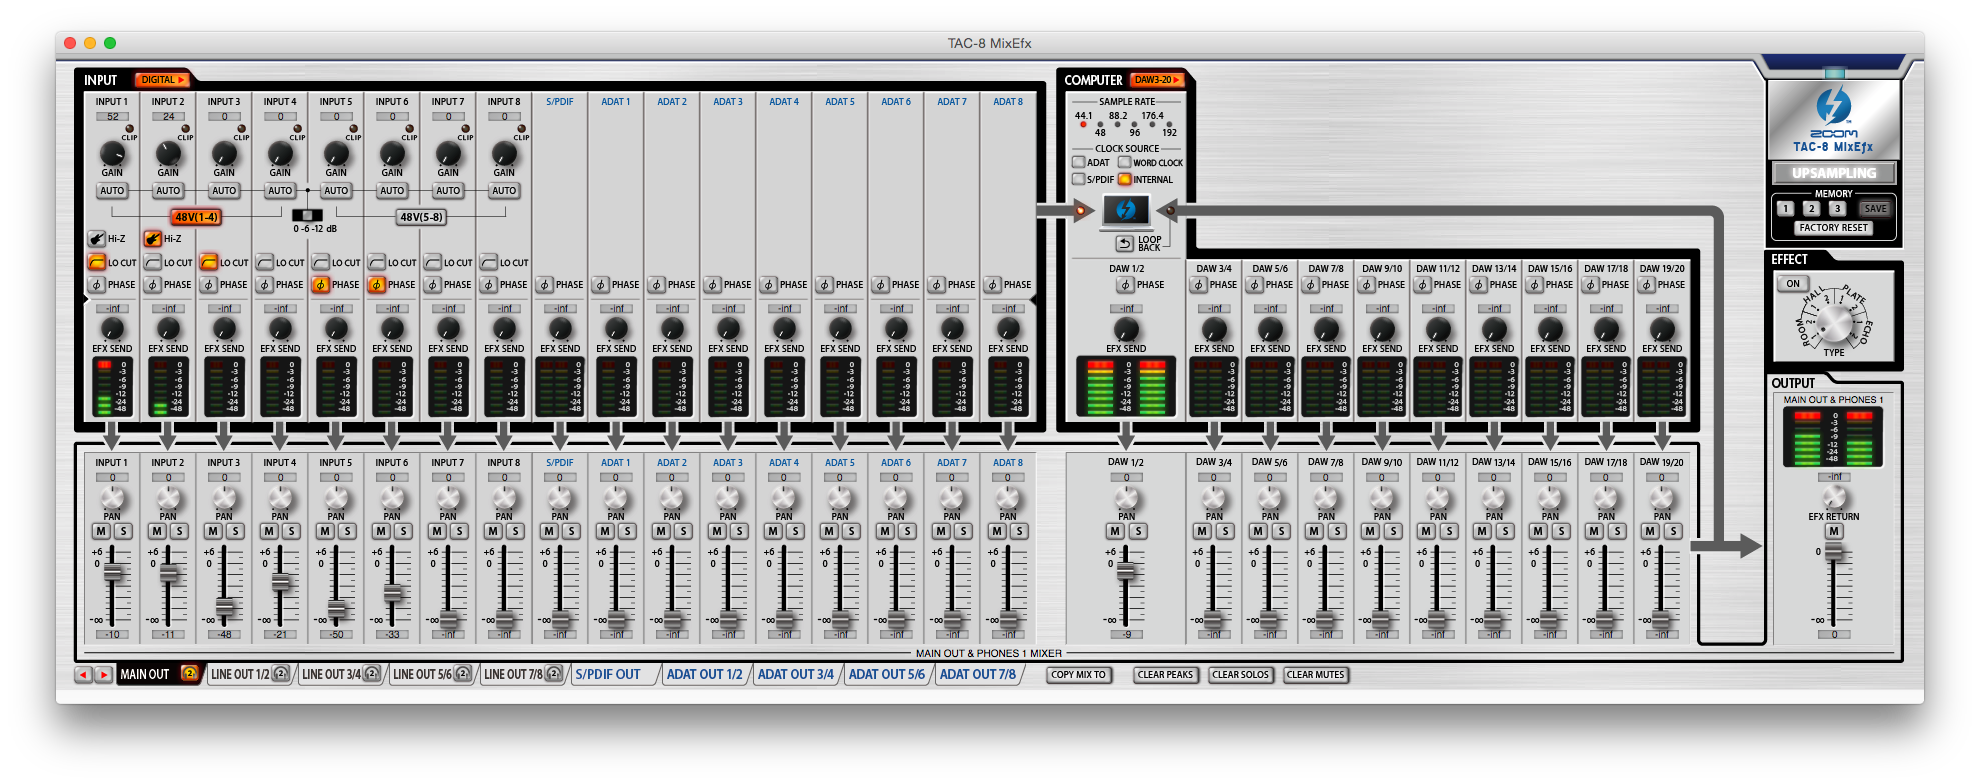Switch to the ADAT OUT 3/4 tab
Image resolution: width=1980 pixels, height=784 pixels.
(796, 675)
